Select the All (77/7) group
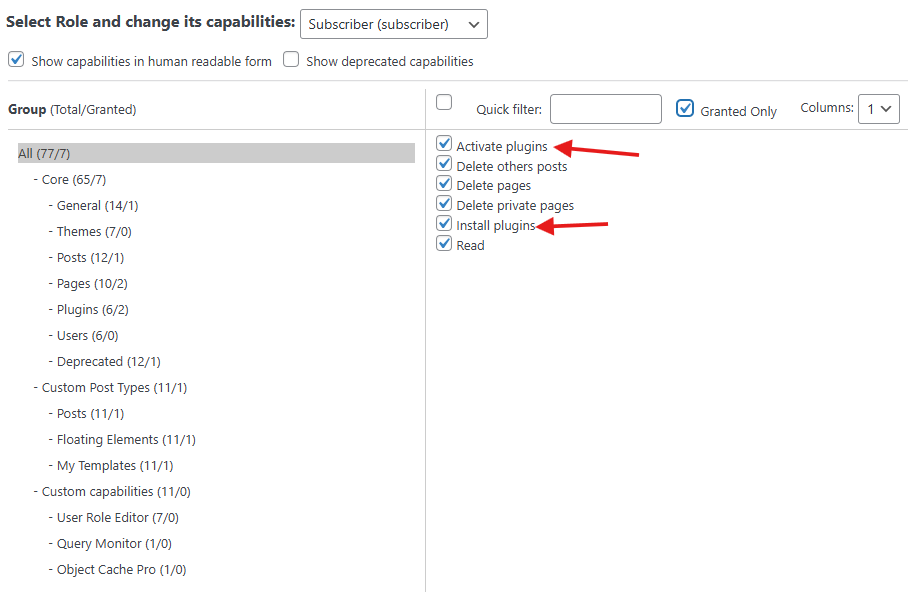 (45, 153)
